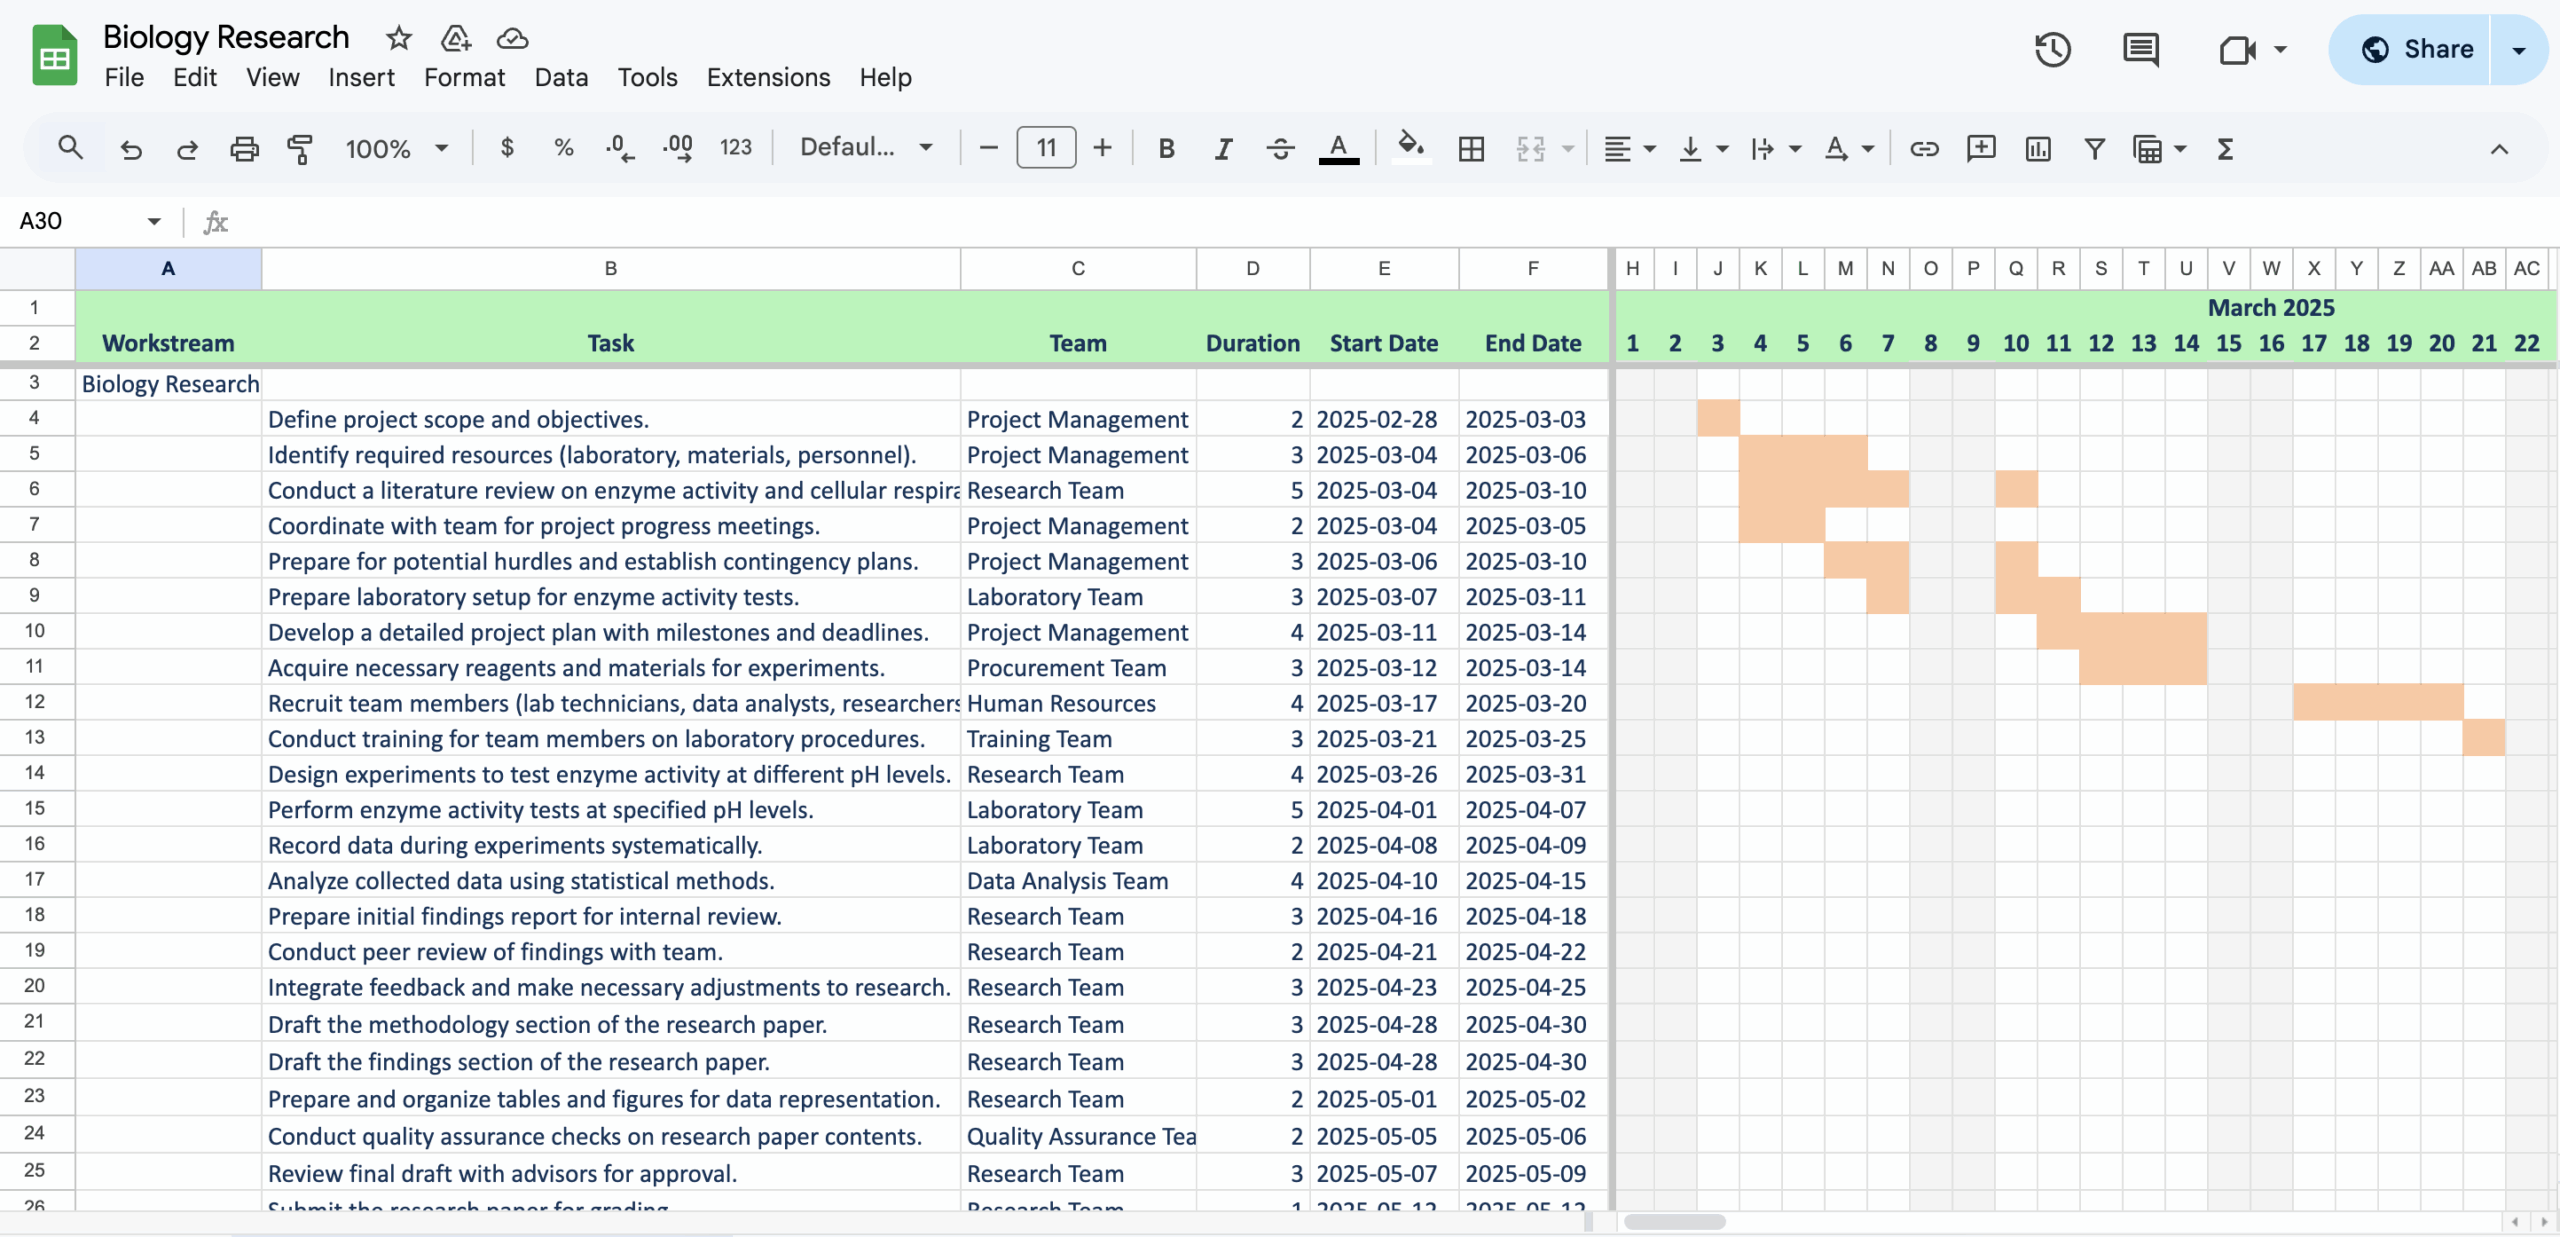Open the Default font dropdown
2560x1237 pixels.
866,148
